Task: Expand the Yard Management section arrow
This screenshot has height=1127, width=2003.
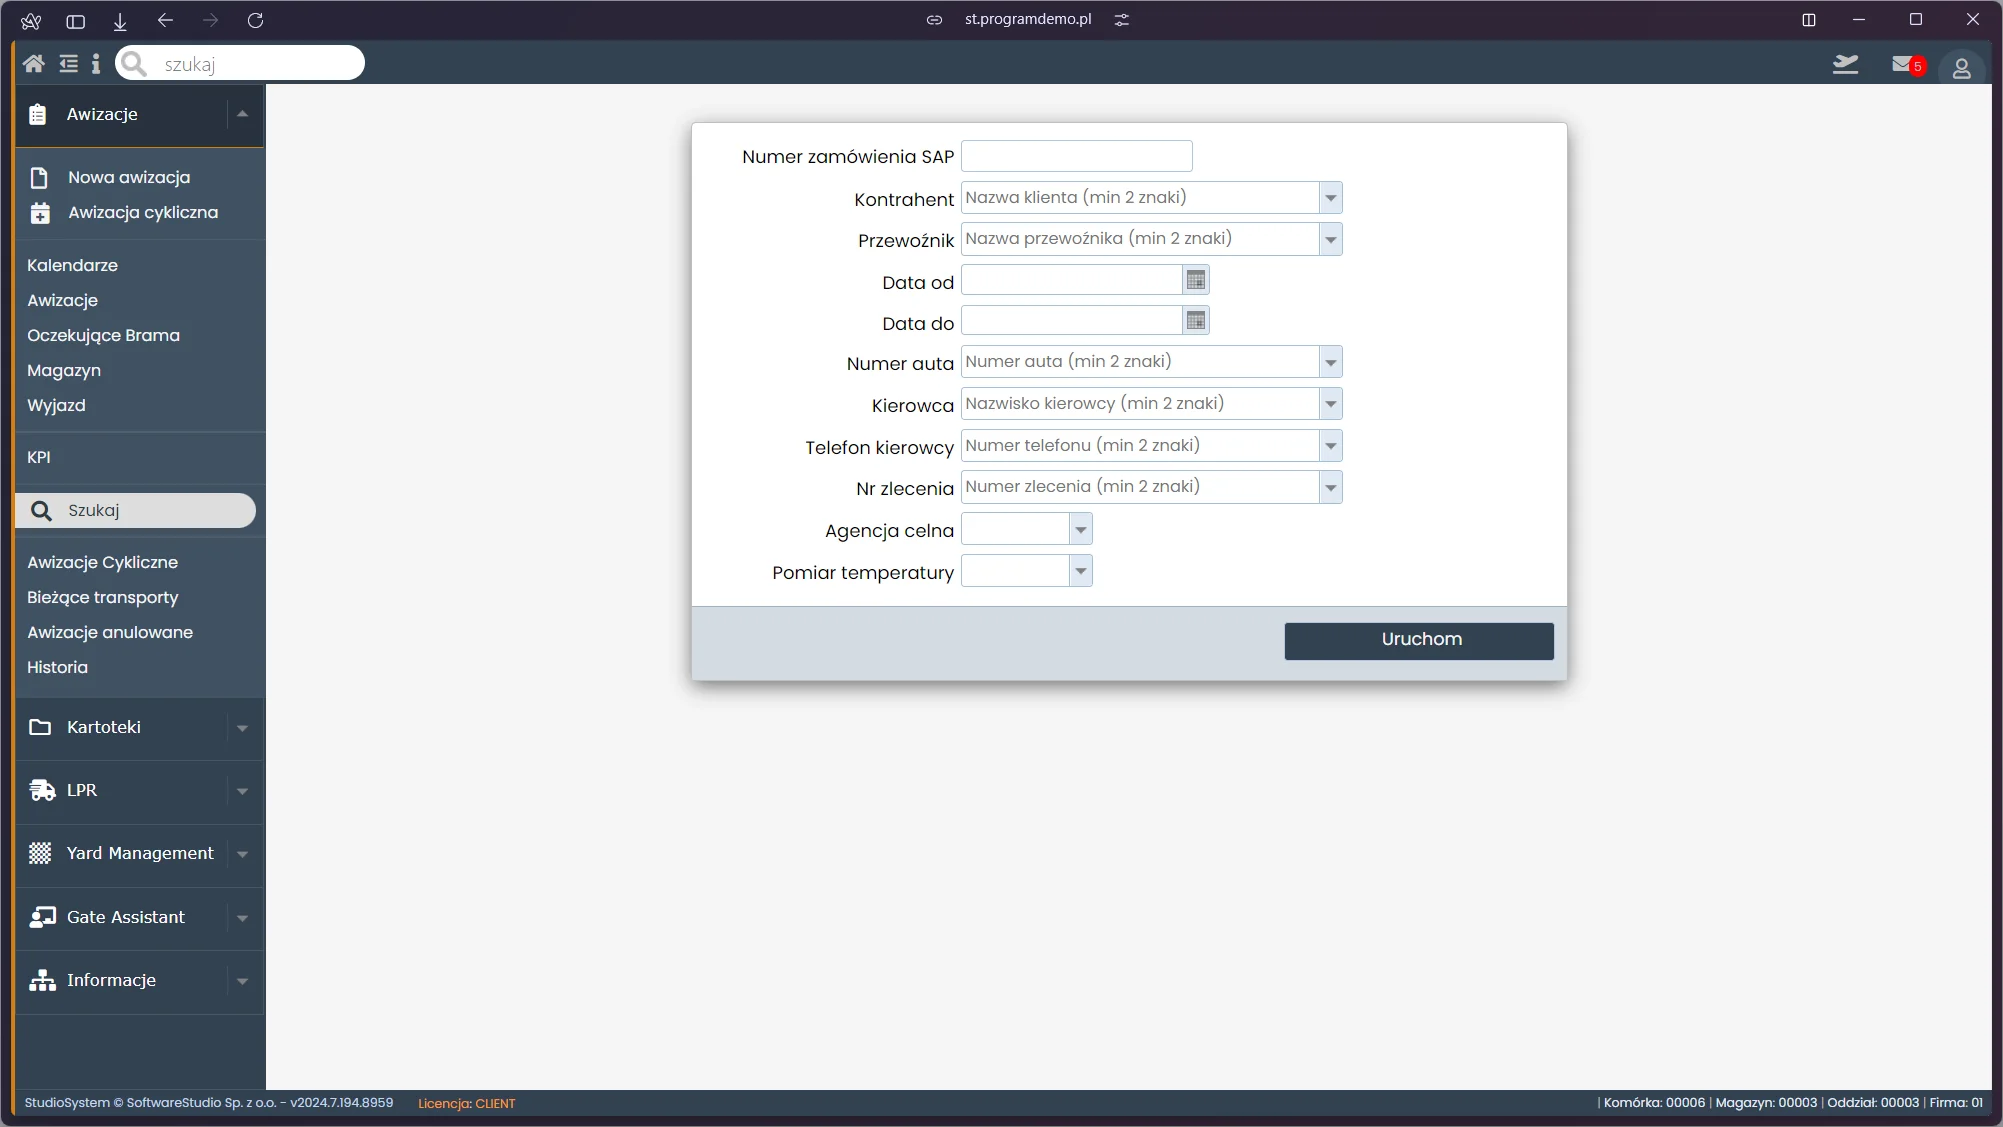Action: [242, 854]
